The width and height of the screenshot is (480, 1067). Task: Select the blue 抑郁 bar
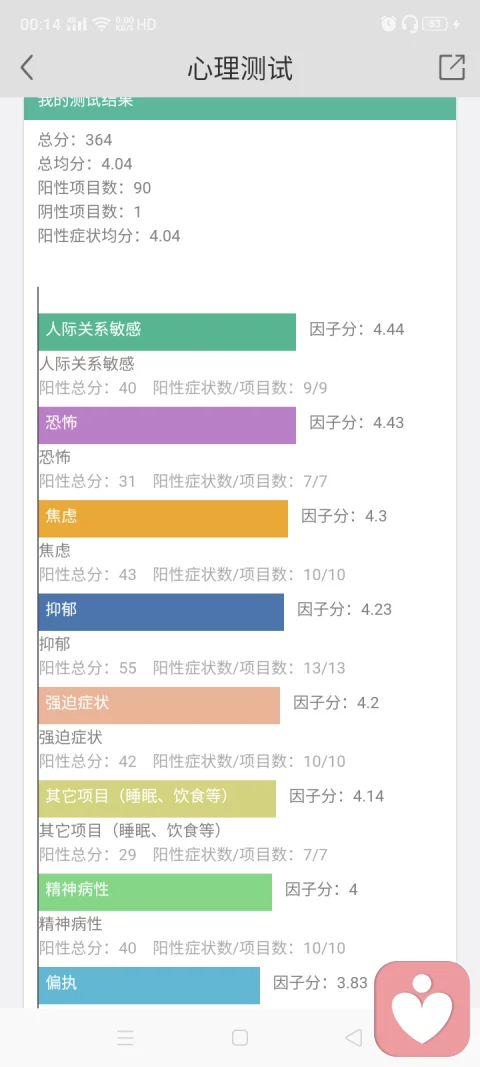tap(161, 612)
